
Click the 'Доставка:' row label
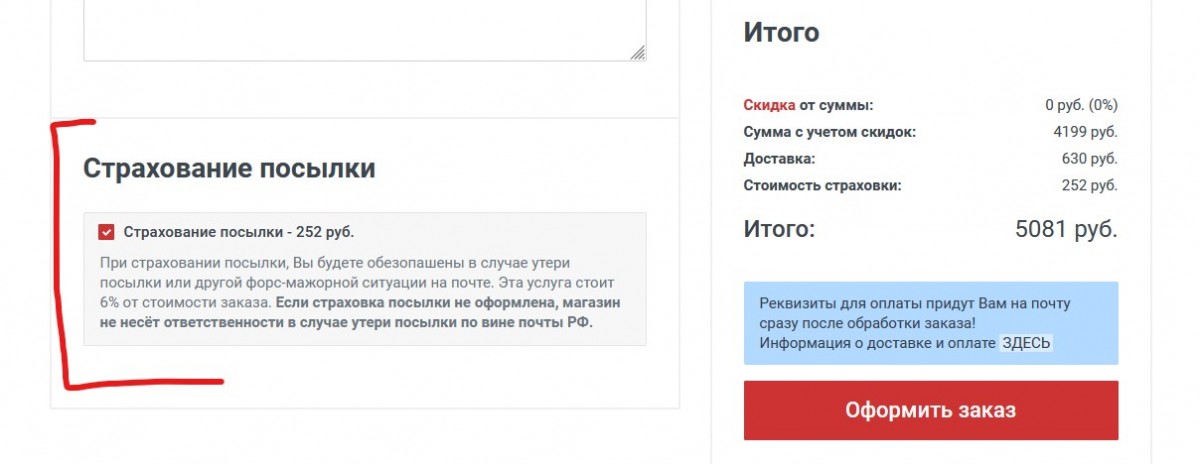tap(779, 158)
